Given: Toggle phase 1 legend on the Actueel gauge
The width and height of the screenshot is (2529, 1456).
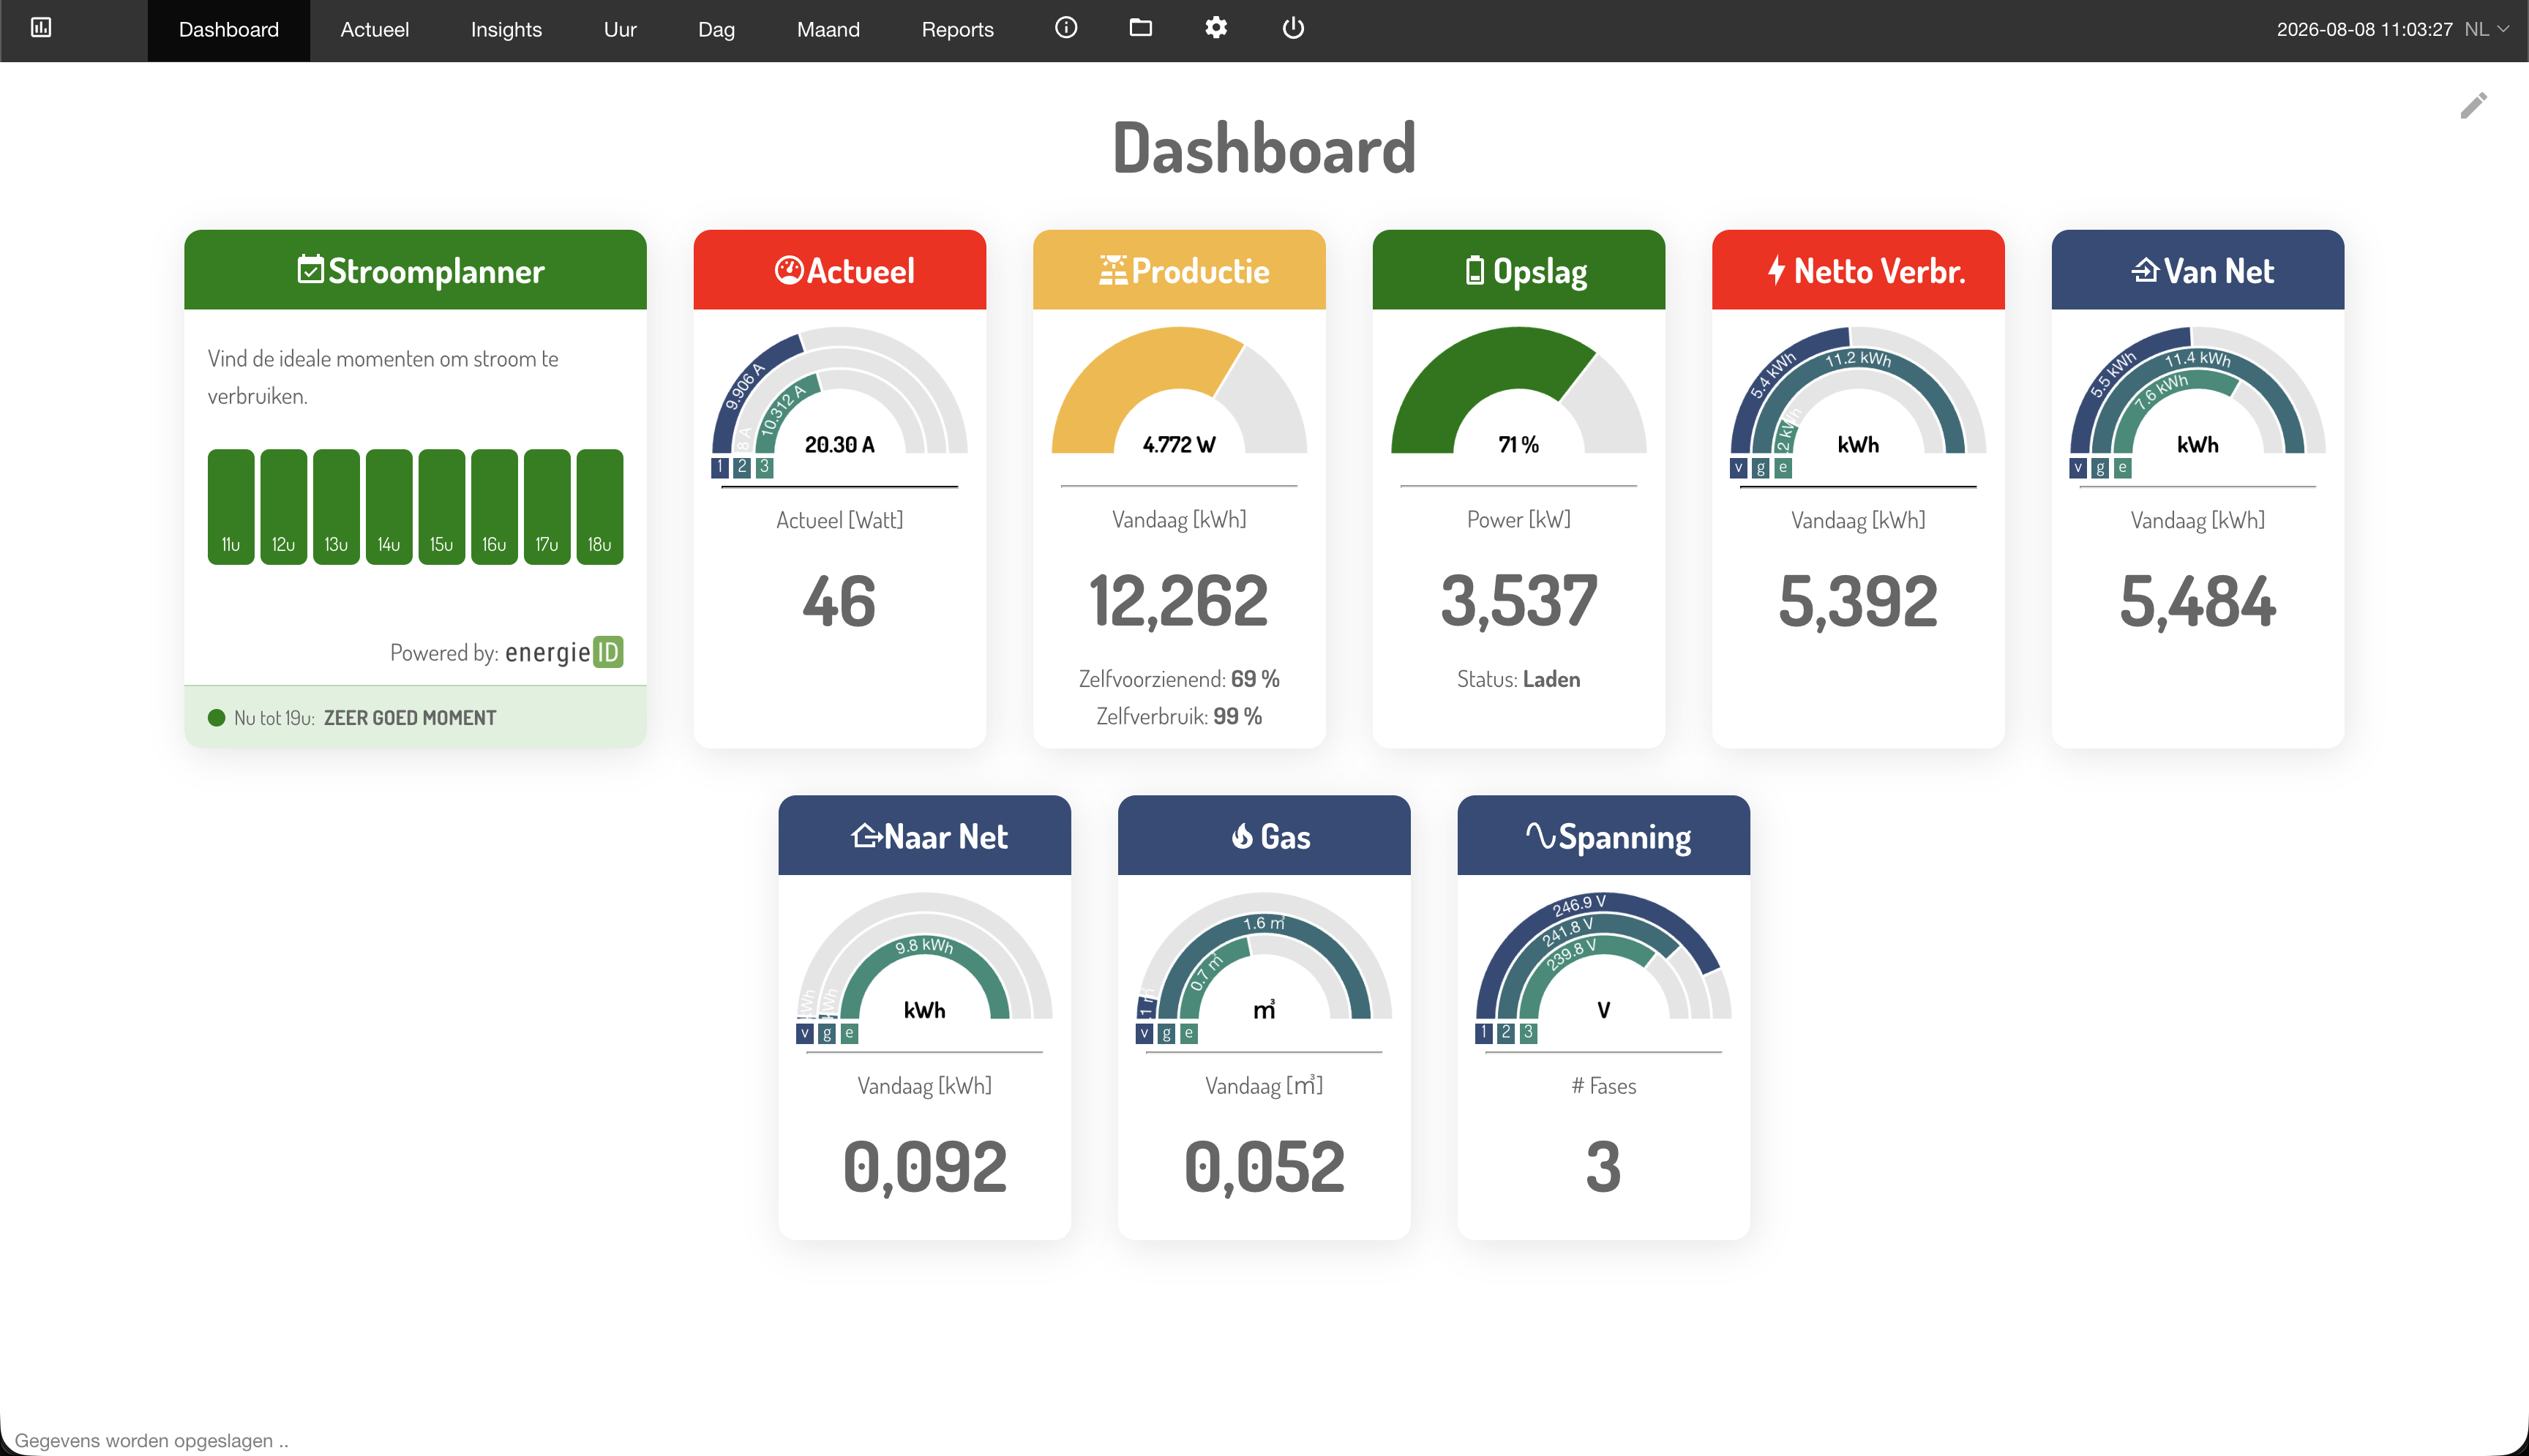Looking at the screenshot, I should tap(719, 467).
